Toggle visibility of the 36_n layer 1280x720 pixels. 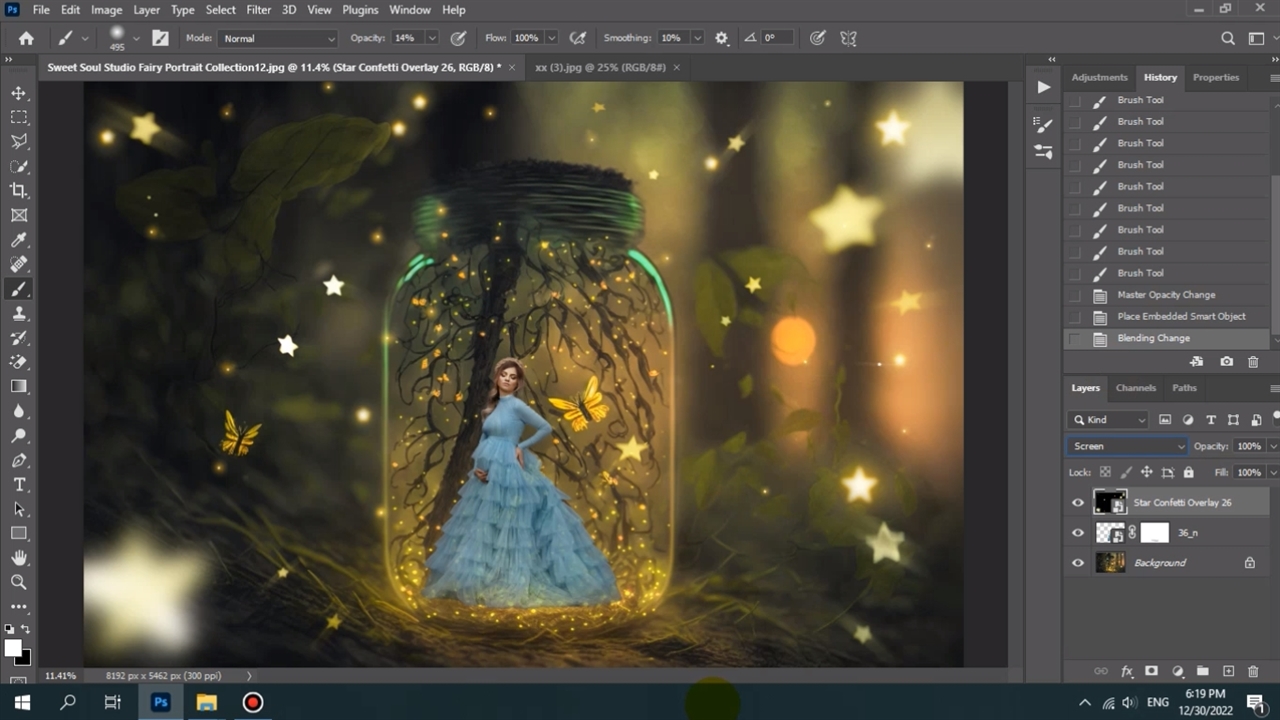[1078, 533]
